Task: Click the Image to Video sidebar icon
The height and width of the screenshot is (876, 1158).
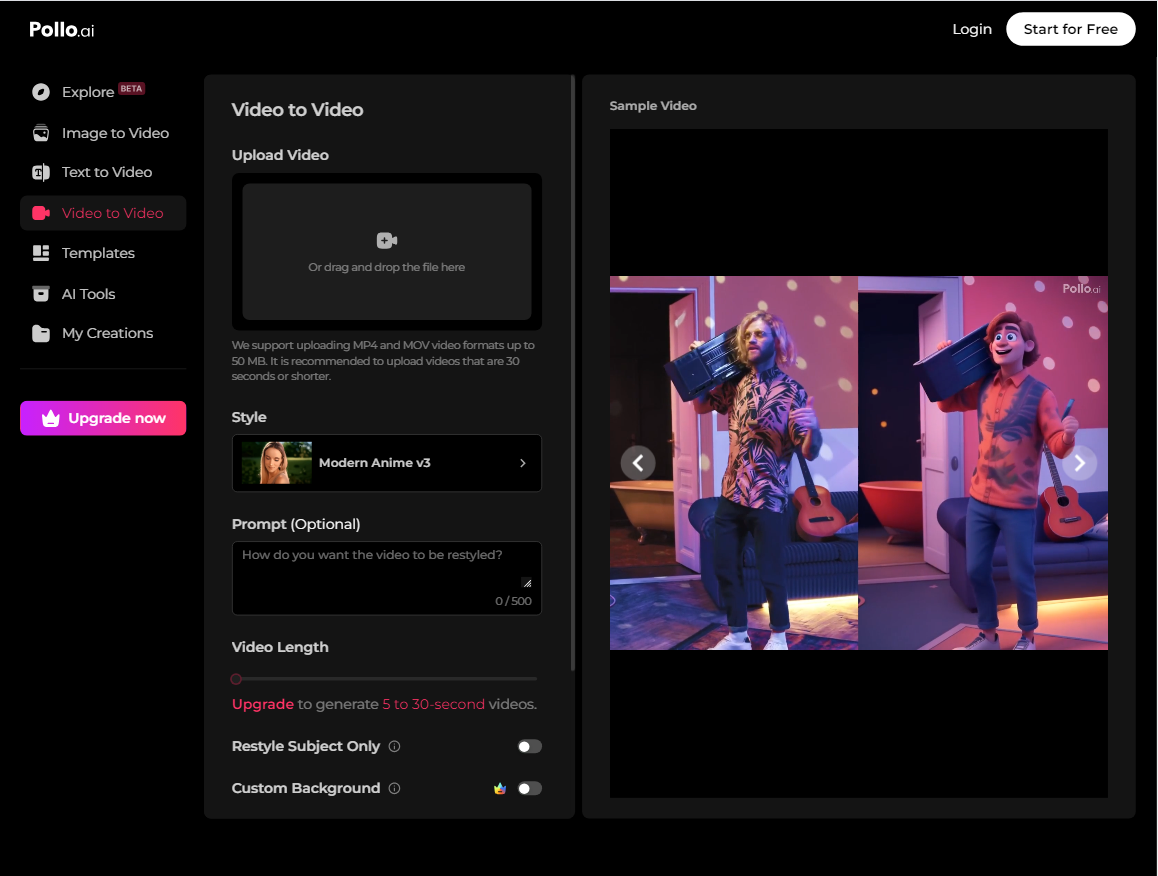Action: point(41,133)
